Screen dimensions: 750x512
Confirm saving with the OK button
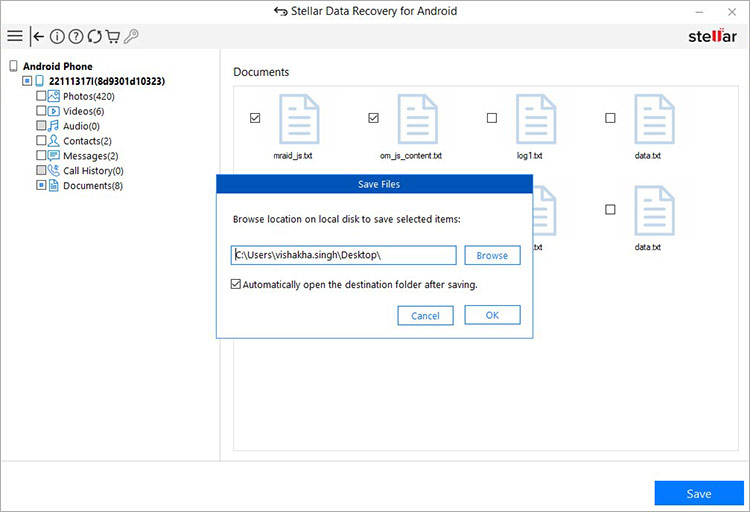(x=492, y=315)
